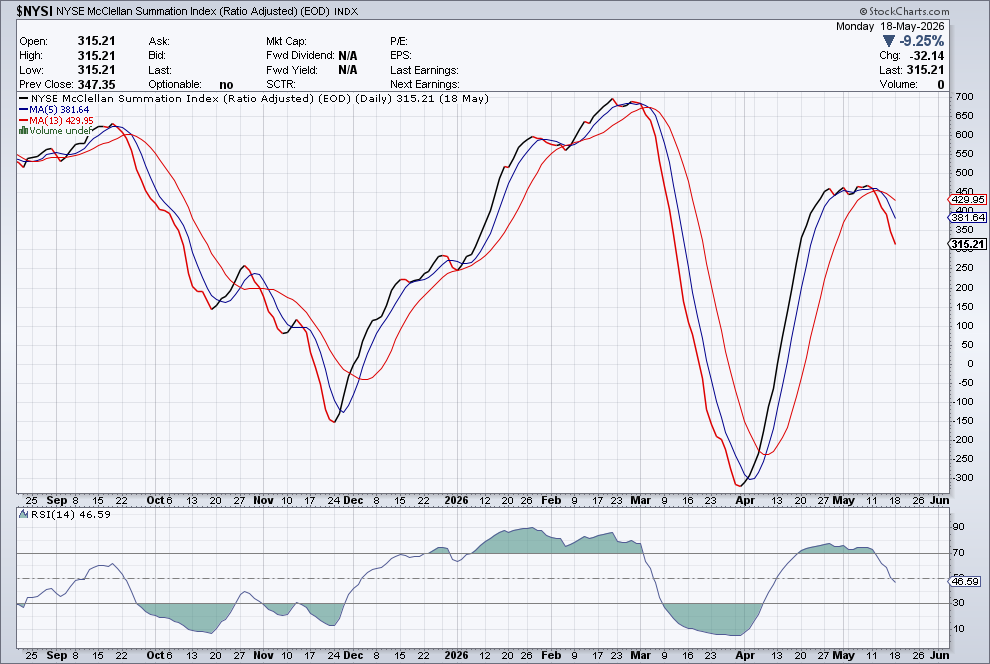The height and width of the screenshot is (664, 990).
Task: Click the Volume: 0 readout at top right
Action: pyautogui.click(x=912, y=85)
